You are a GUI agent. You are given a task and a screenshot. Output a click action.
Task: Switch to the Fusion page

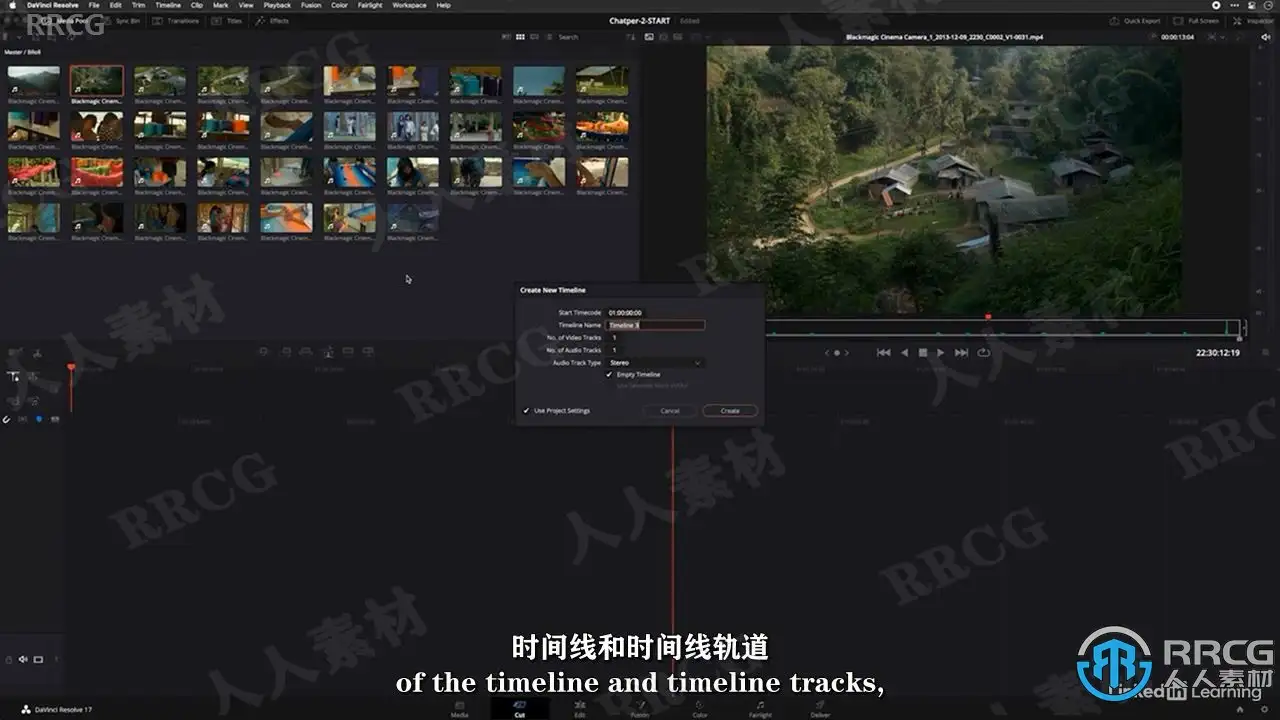[640, 709]
